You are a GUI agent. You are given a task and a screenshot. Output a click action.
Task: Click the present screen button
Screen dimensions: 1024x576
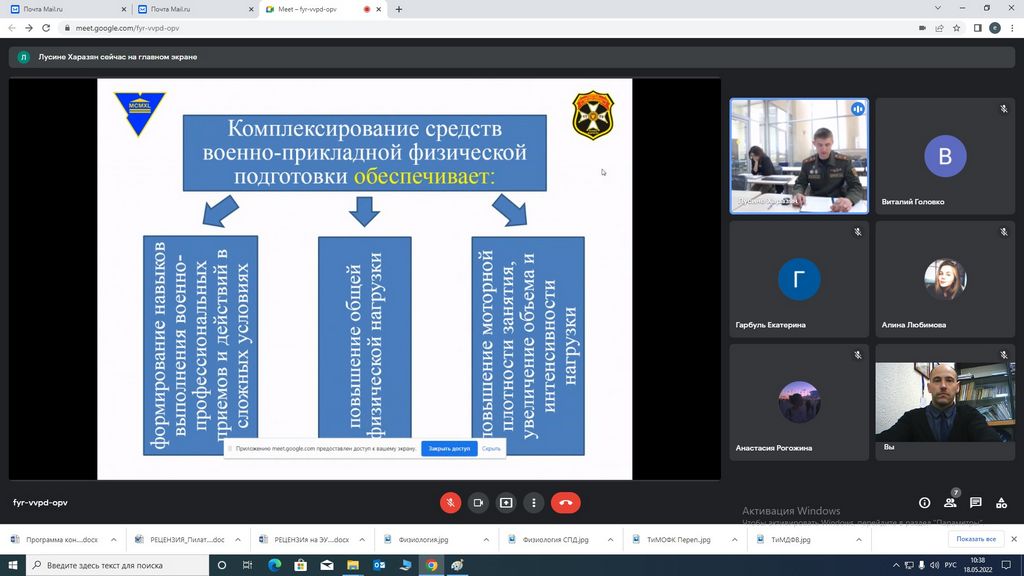(506, 503)
